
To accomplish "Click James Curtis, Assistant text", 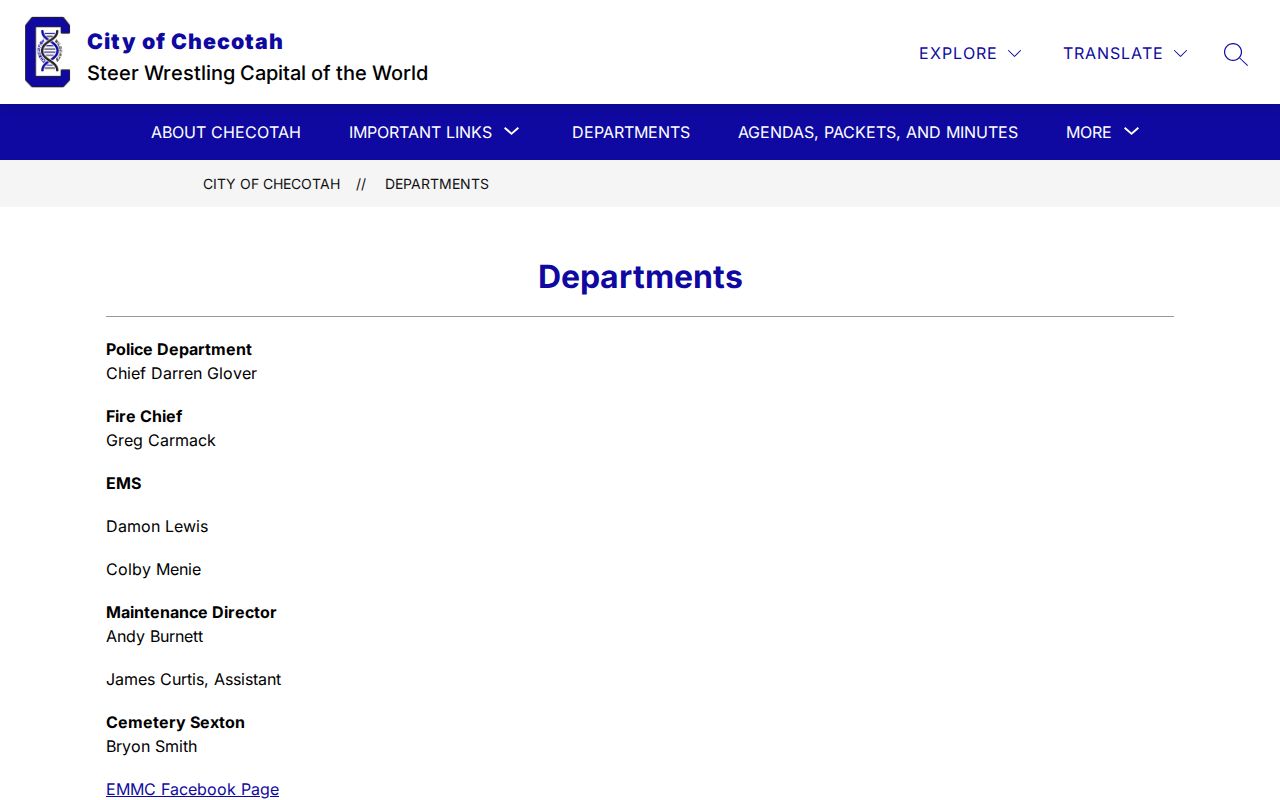I will click(x=194, y=679).
